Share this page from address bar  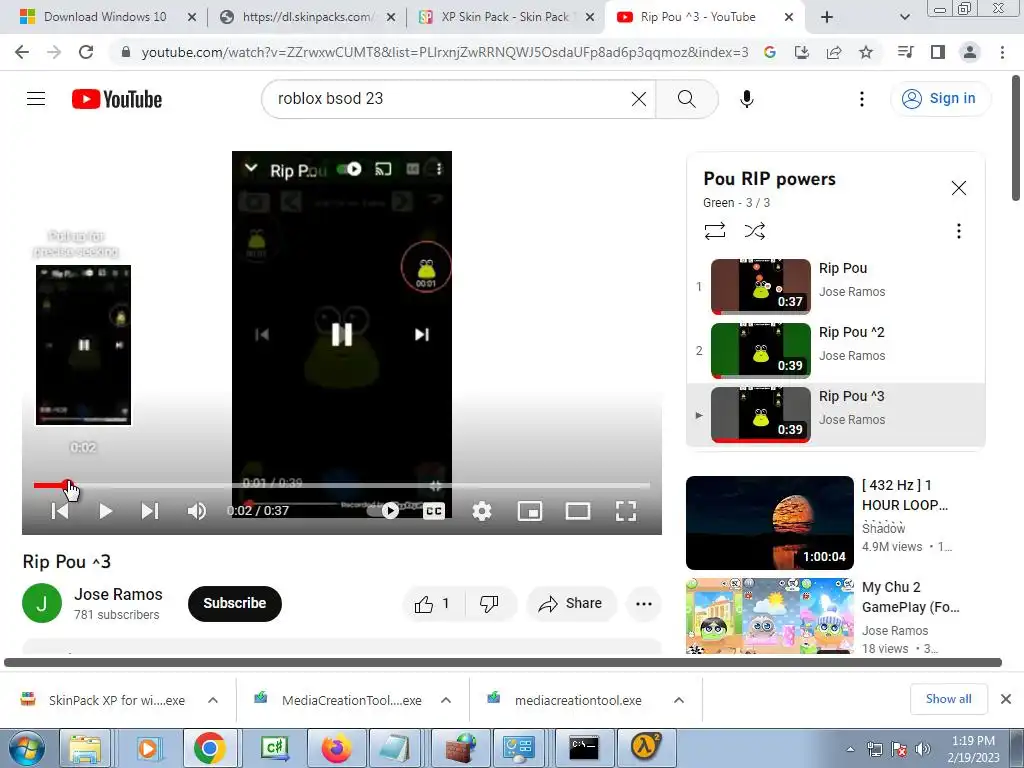point(834,52)
